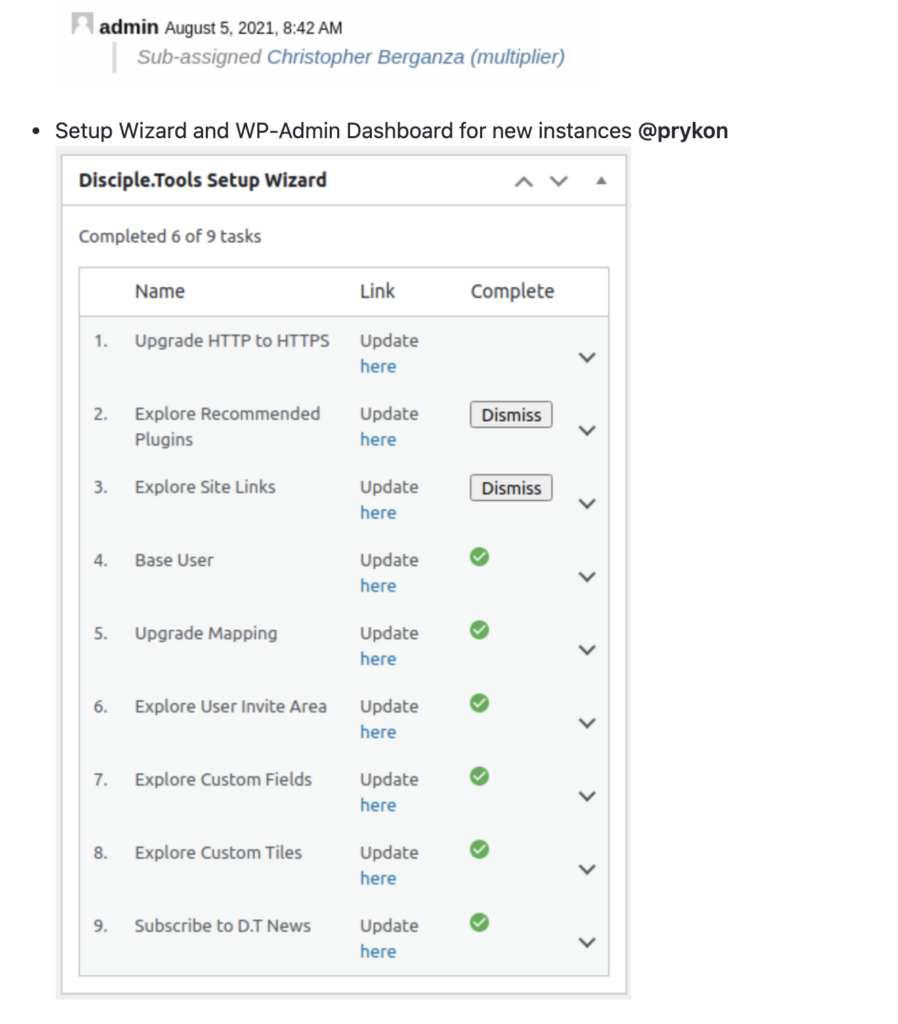Open 'here' link for Upgrade HTTP to HTTPS
This screenshot has width=898, height=1024.
378,366
